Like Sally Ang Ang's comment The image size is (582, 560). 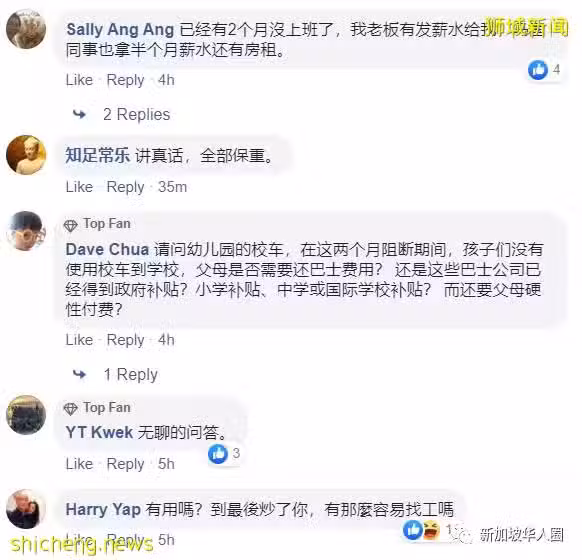[79, 80]
